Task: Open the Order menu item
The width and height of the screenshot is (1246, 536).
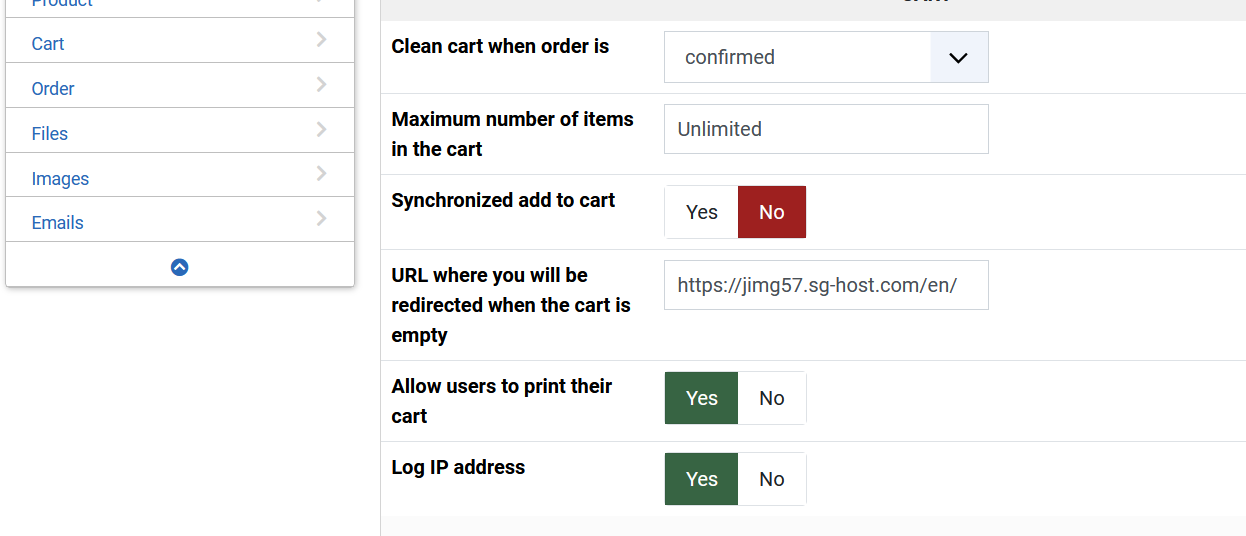Action: tap(53, 89)
